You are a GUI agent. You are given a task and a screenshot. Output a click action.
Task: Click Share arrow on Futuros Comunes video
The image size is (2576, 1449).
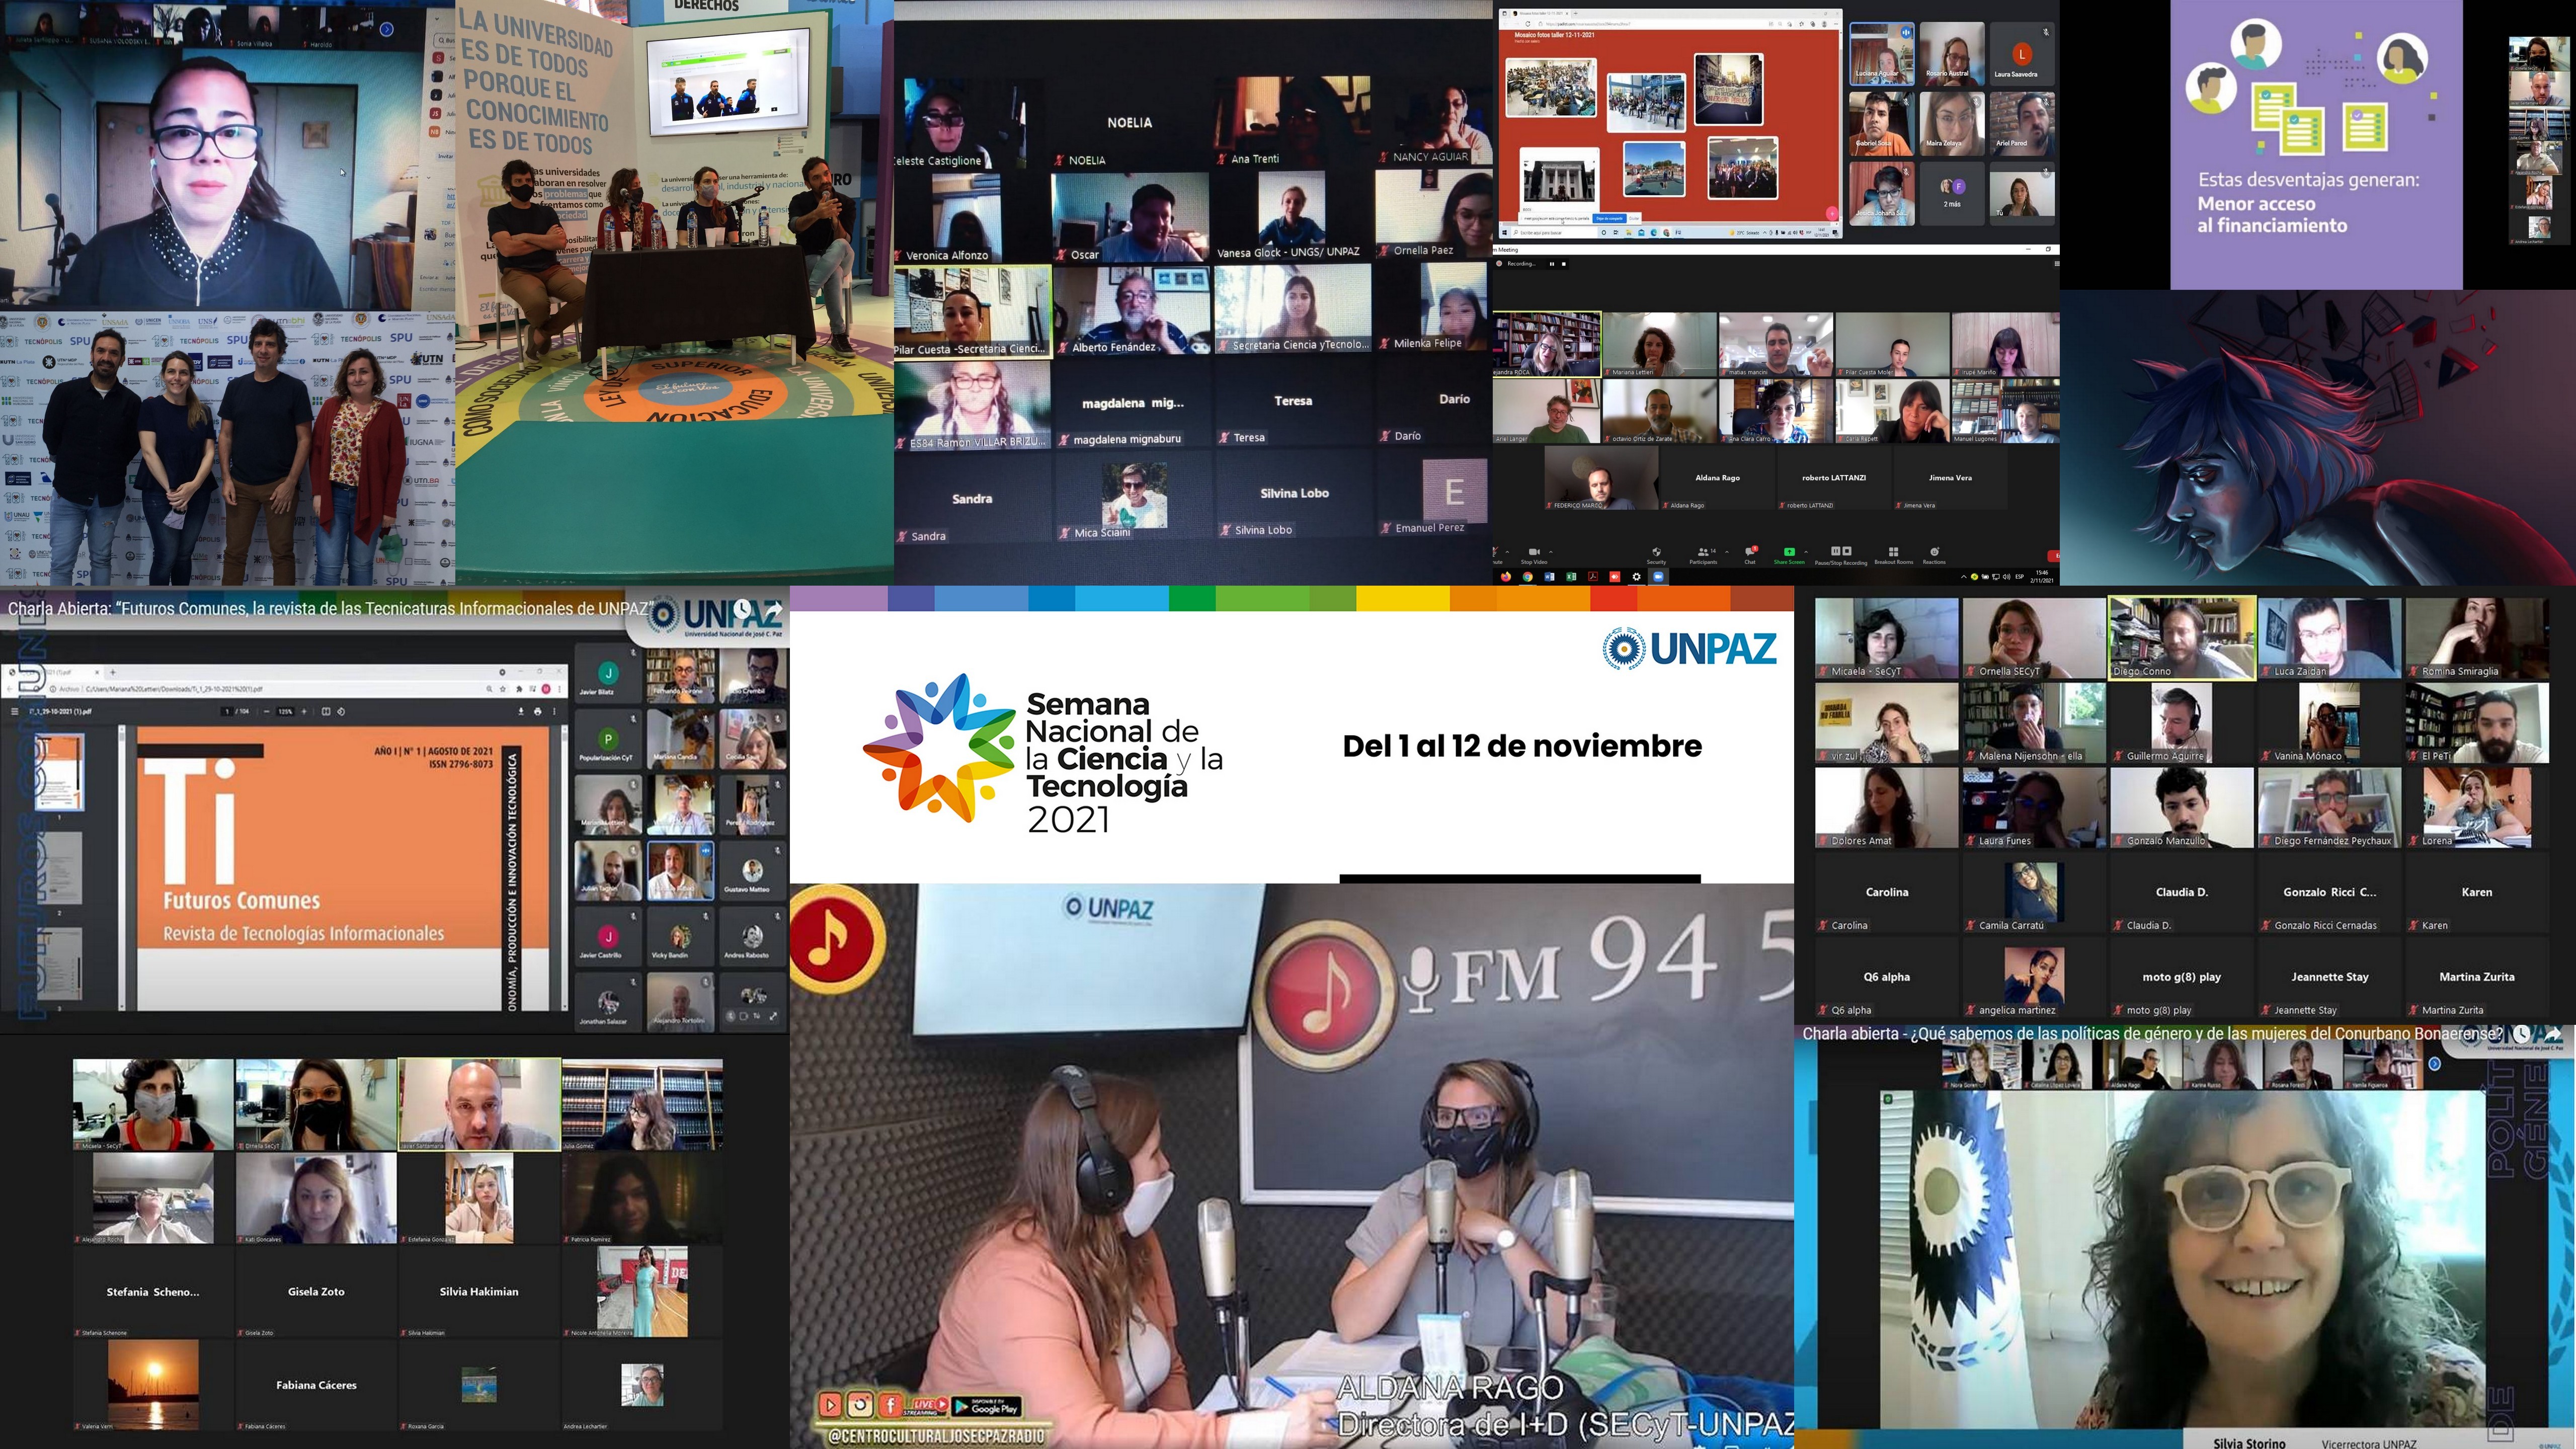773,608
